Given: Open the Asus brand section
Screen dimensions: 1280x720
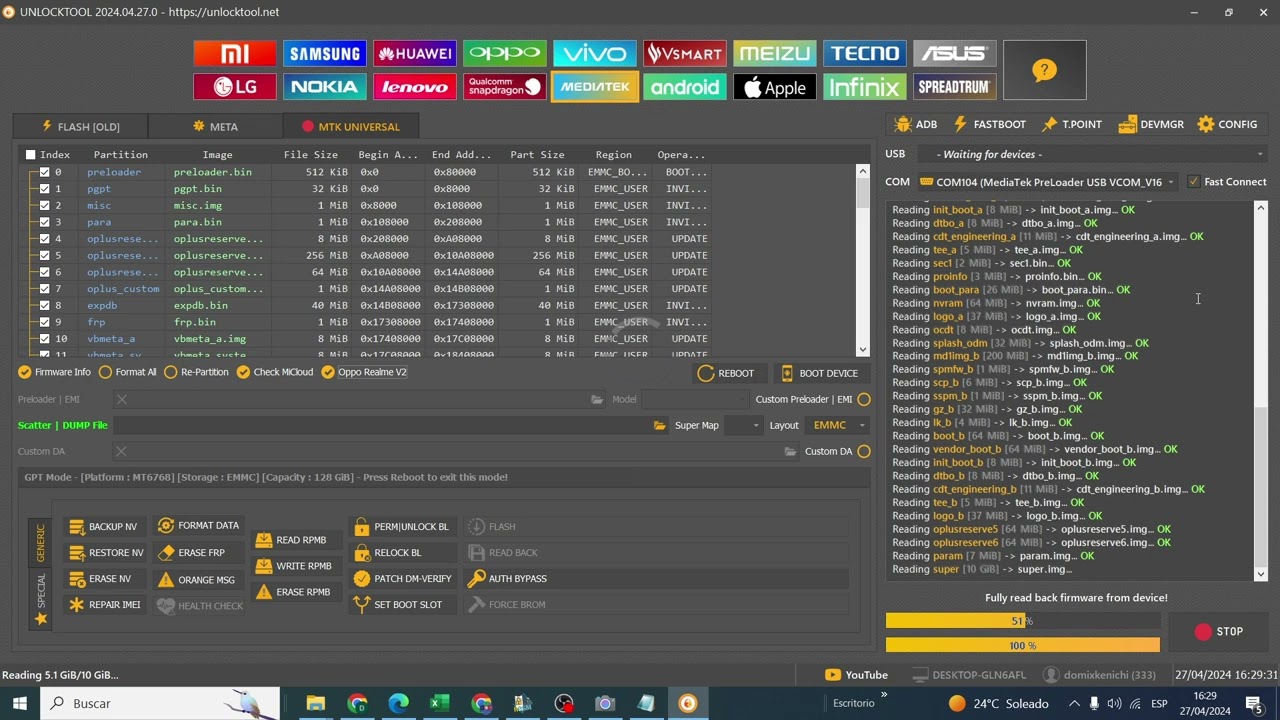Looking at the screenshot, I should click(x=955, y=53).
